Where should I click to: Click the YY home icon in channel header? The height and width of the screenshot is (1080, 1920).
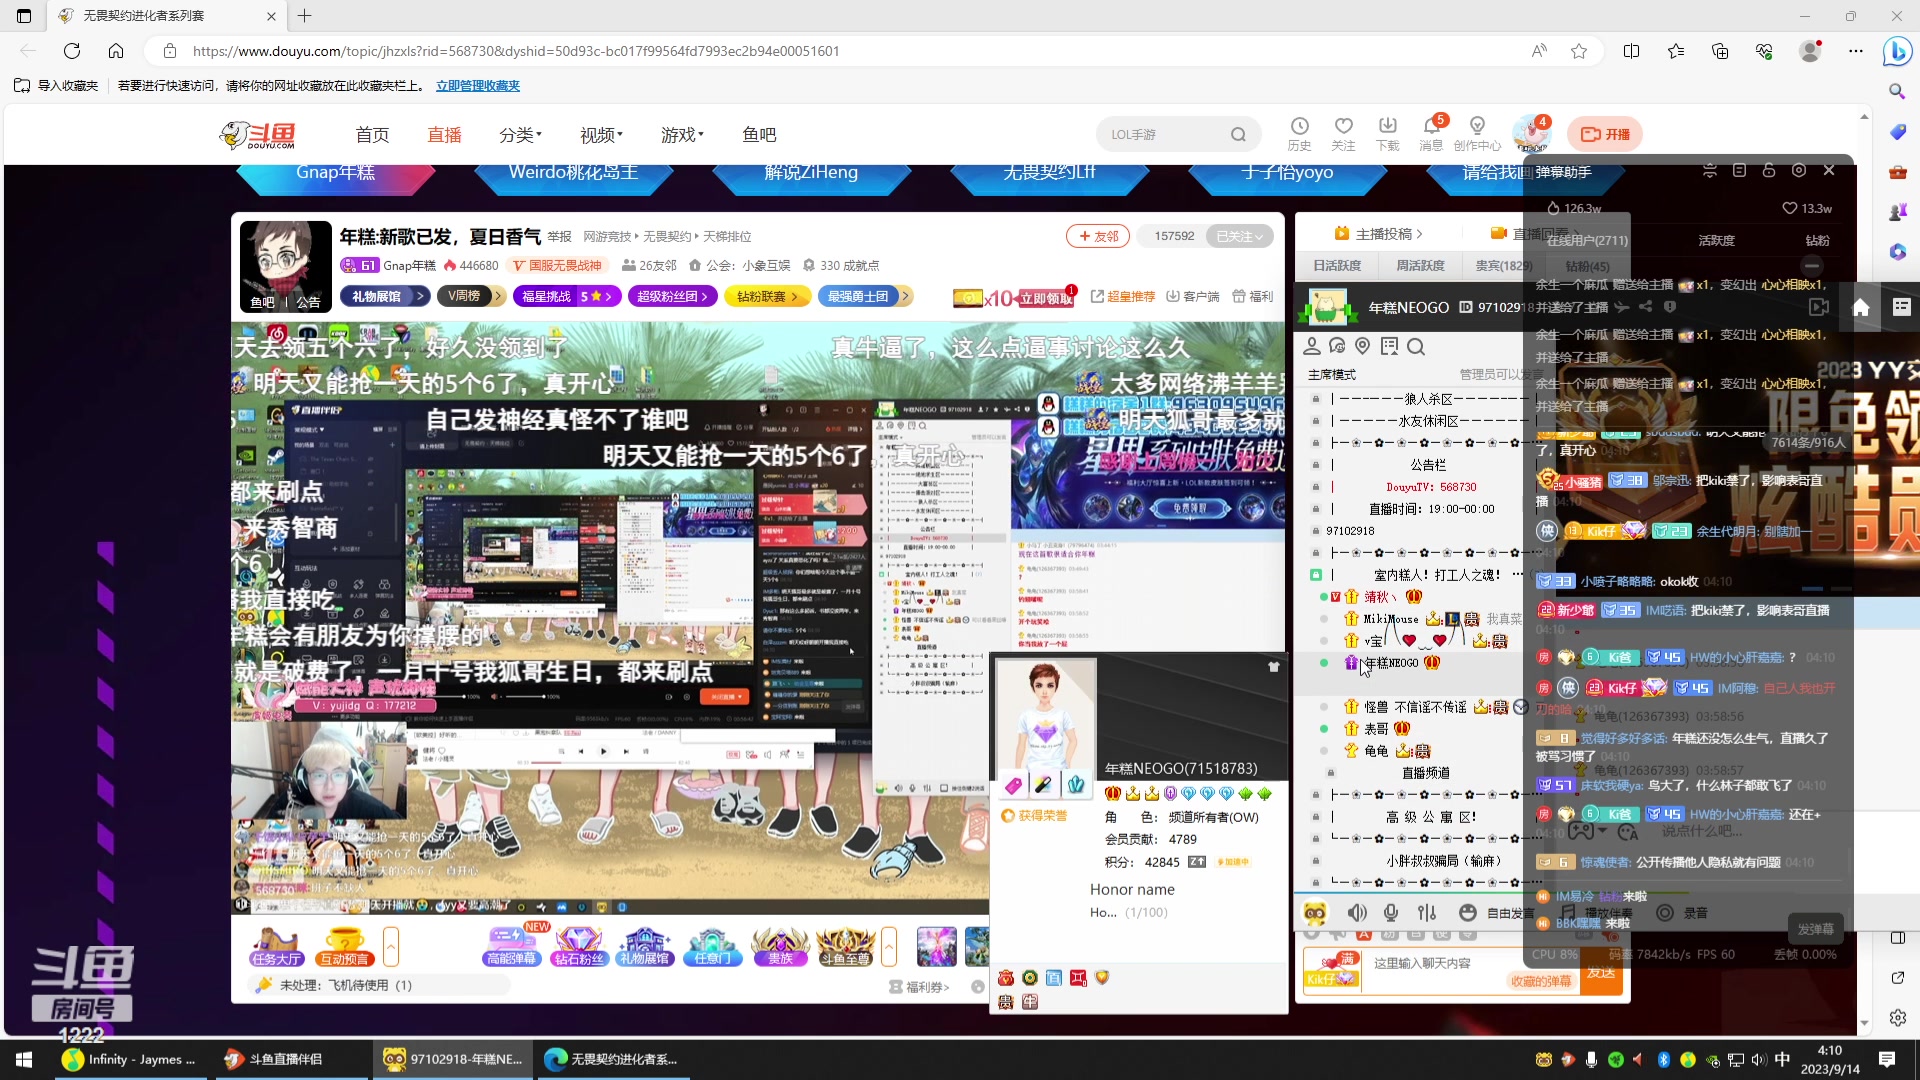point(1861,307)
